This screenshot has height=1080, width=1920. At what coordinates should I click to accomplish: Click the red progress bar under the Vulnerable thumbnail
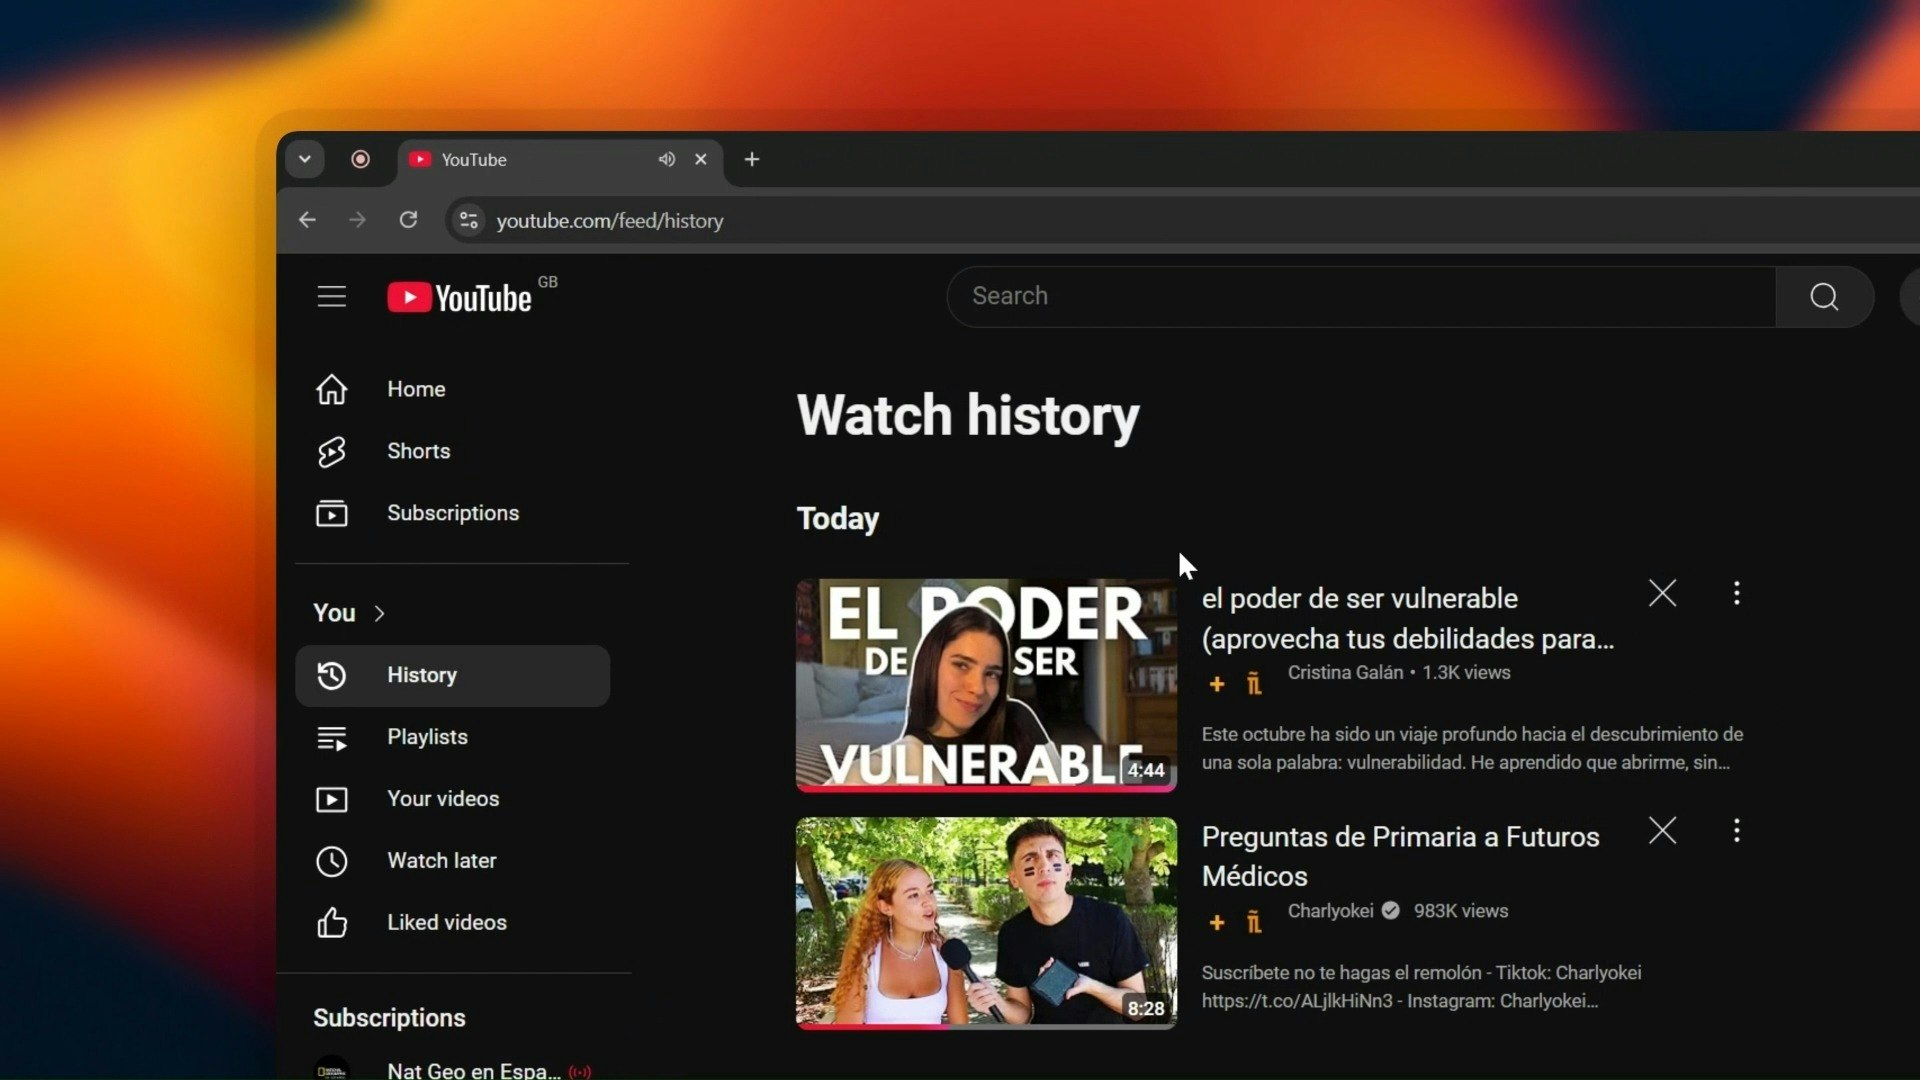985,788
